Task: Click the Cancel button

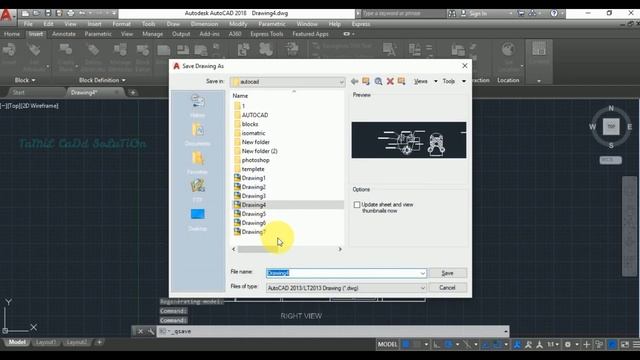Action: (x=447, y=288)
